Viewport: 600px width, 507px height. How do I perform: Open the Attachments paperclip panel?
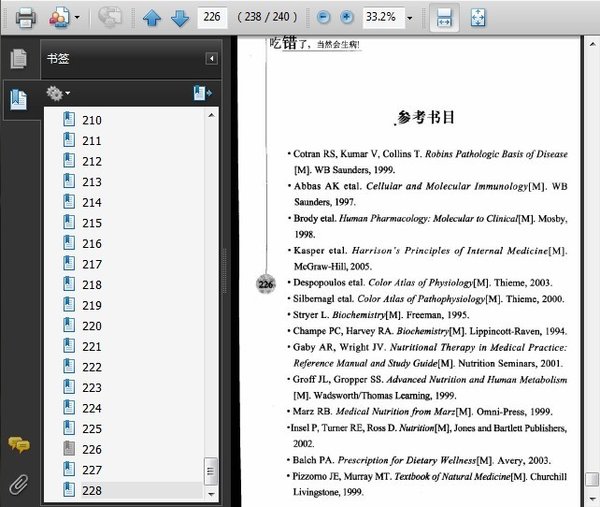(18, 484)
